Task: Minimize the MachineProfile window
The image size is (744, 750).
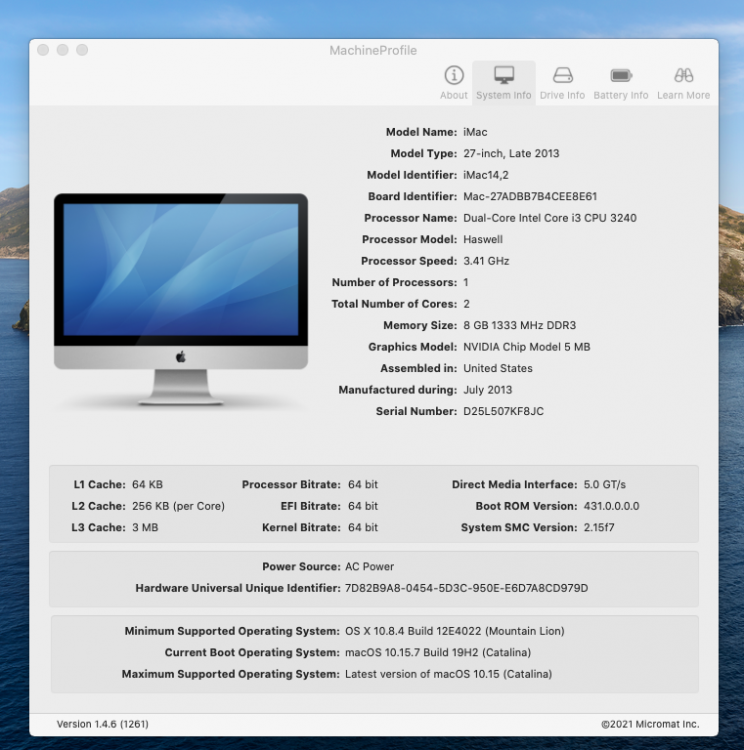Action: pos(63,50)
